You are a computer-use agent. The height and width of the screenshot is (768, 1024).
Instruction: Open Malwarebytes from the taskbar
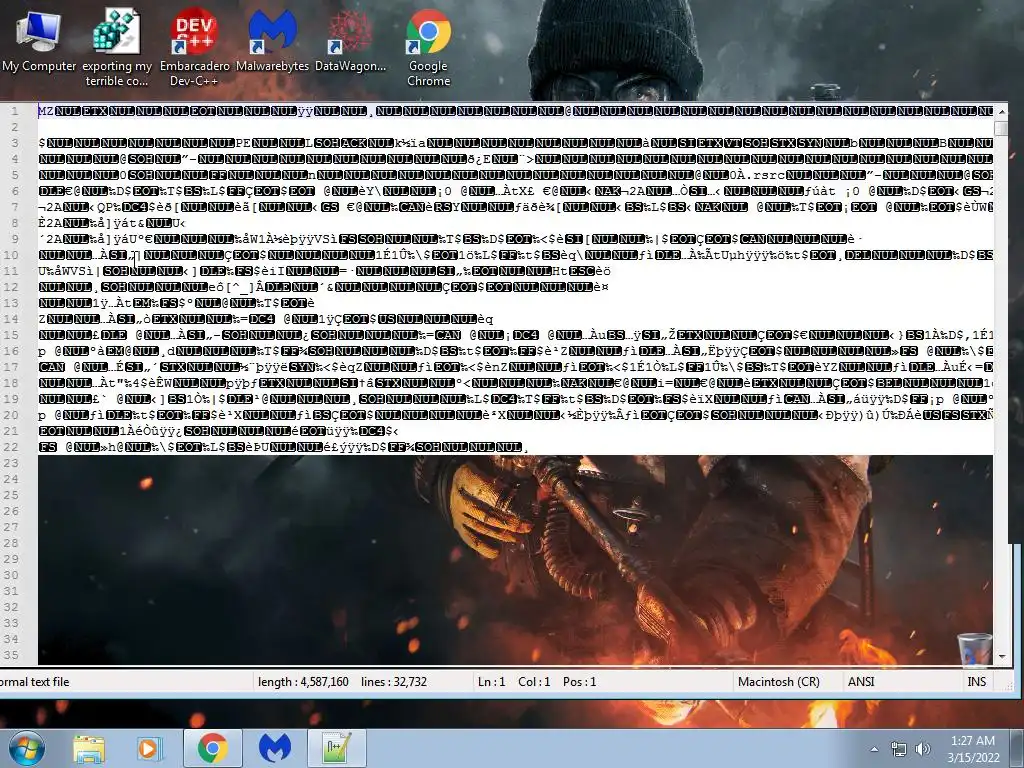pyautogui.click(x=274, y=748)
